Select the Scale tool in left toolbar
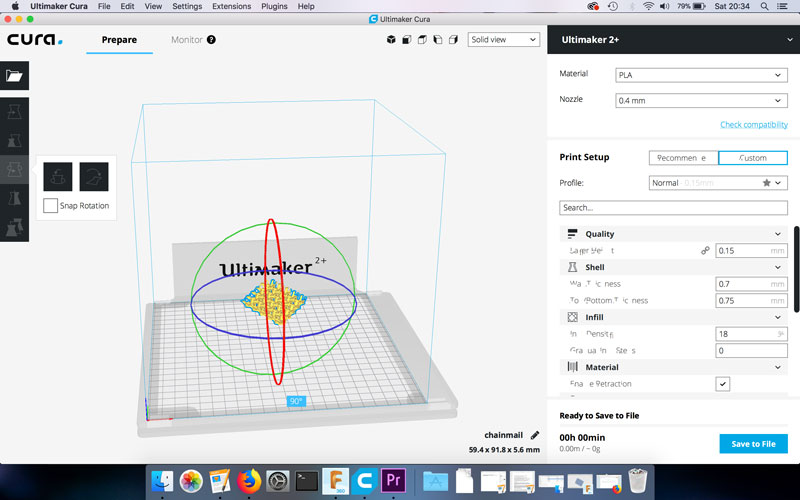The height and width of the screenshot is (500, 800). (x=14, y=140)
